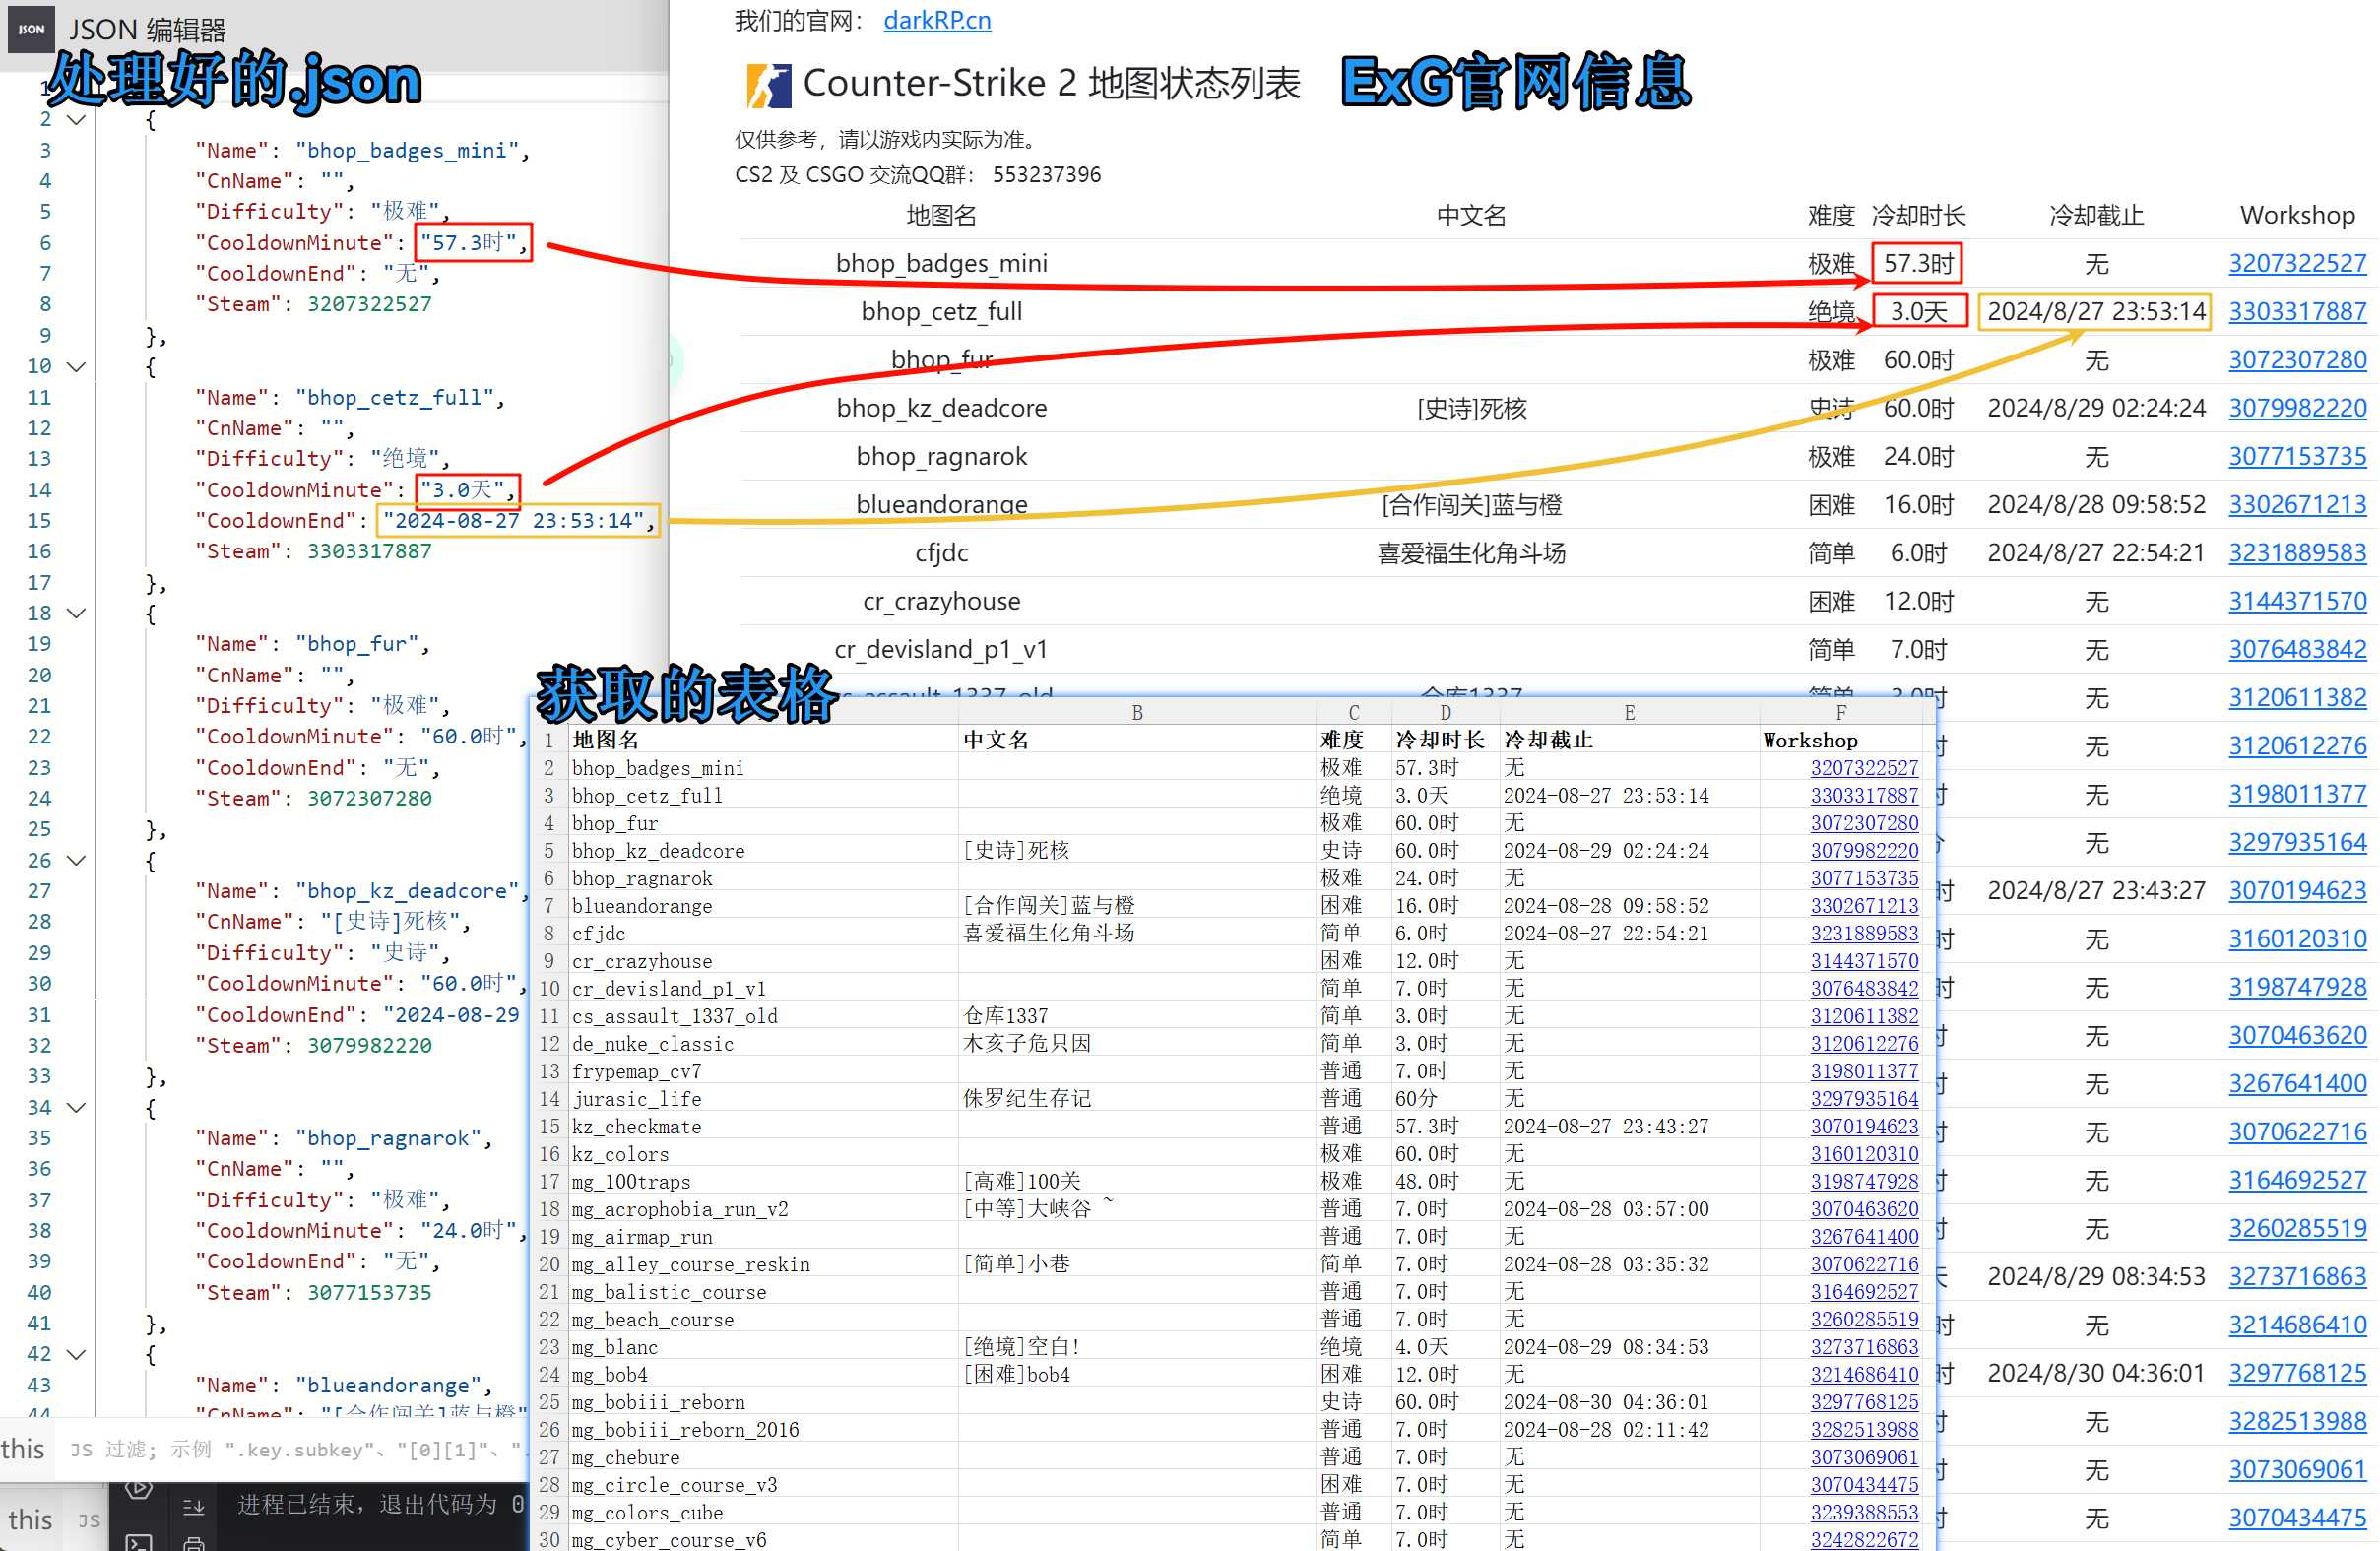Click QQ group number 553237396

pos(1046,175)
